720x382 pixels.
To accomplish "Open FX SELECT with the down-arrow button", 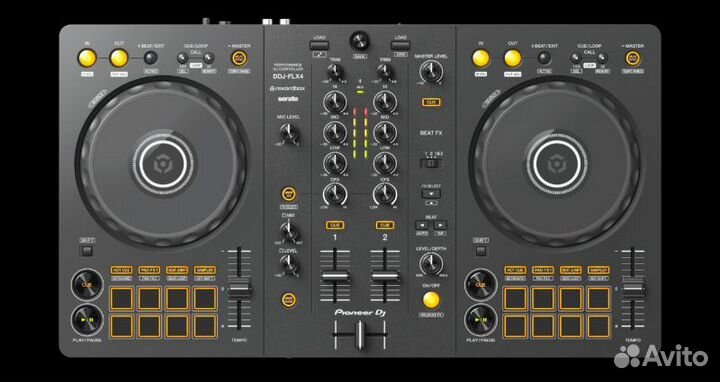I will click(x=431, y=194).
